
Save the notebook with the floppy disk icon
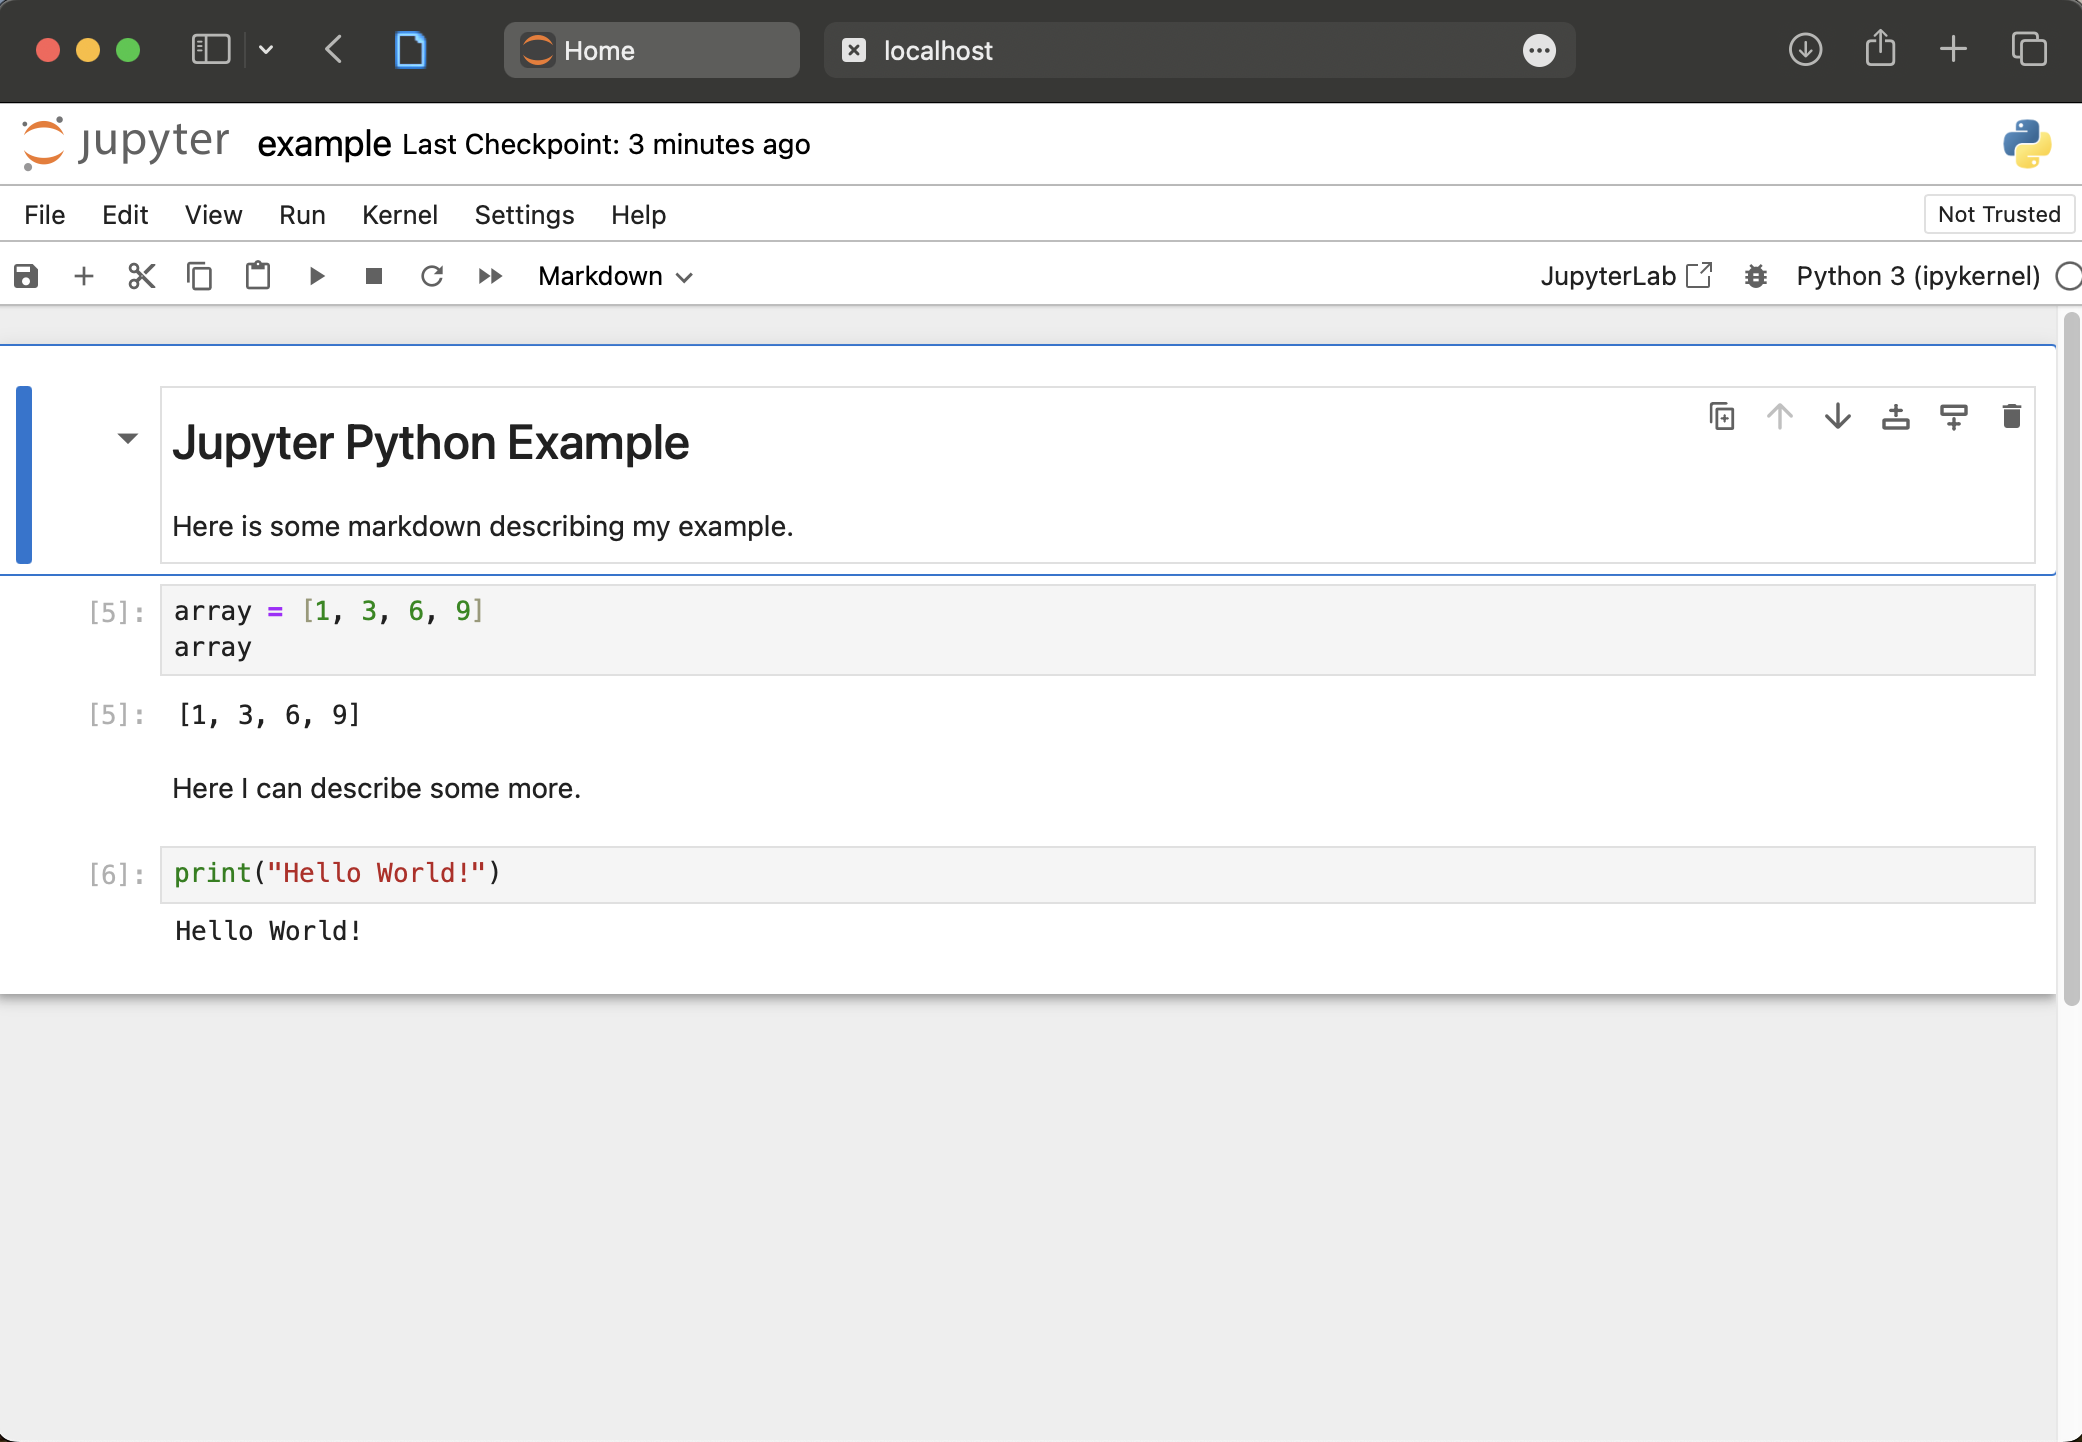coord(26,276)
